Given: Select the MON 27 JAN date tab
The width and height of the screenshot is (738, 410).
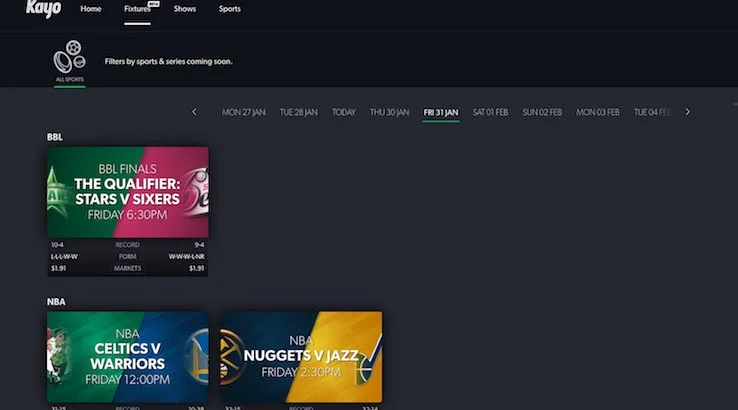Looking at the screenshot, I should [243, 112].
